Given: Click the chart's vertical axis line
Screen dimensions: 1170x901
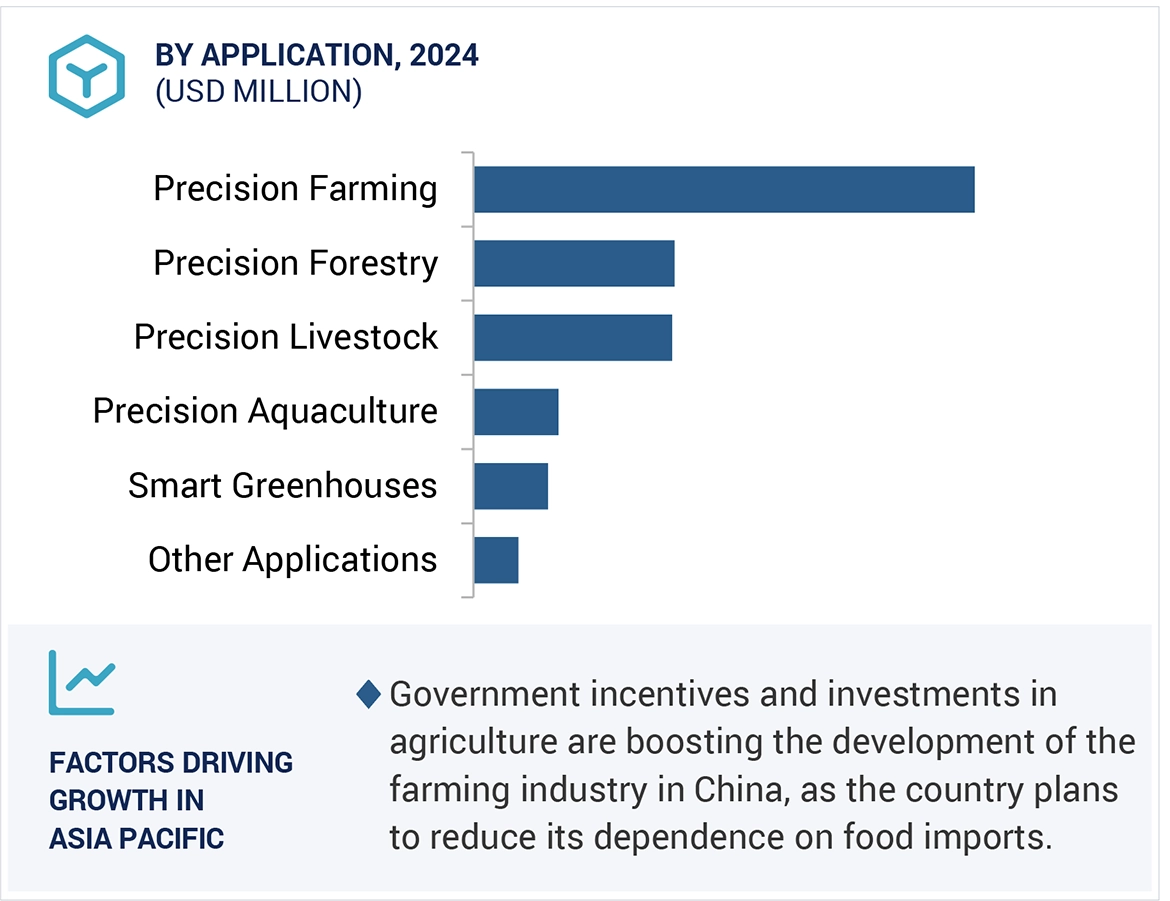Looking at the screenshot, I should coord(473,375).
